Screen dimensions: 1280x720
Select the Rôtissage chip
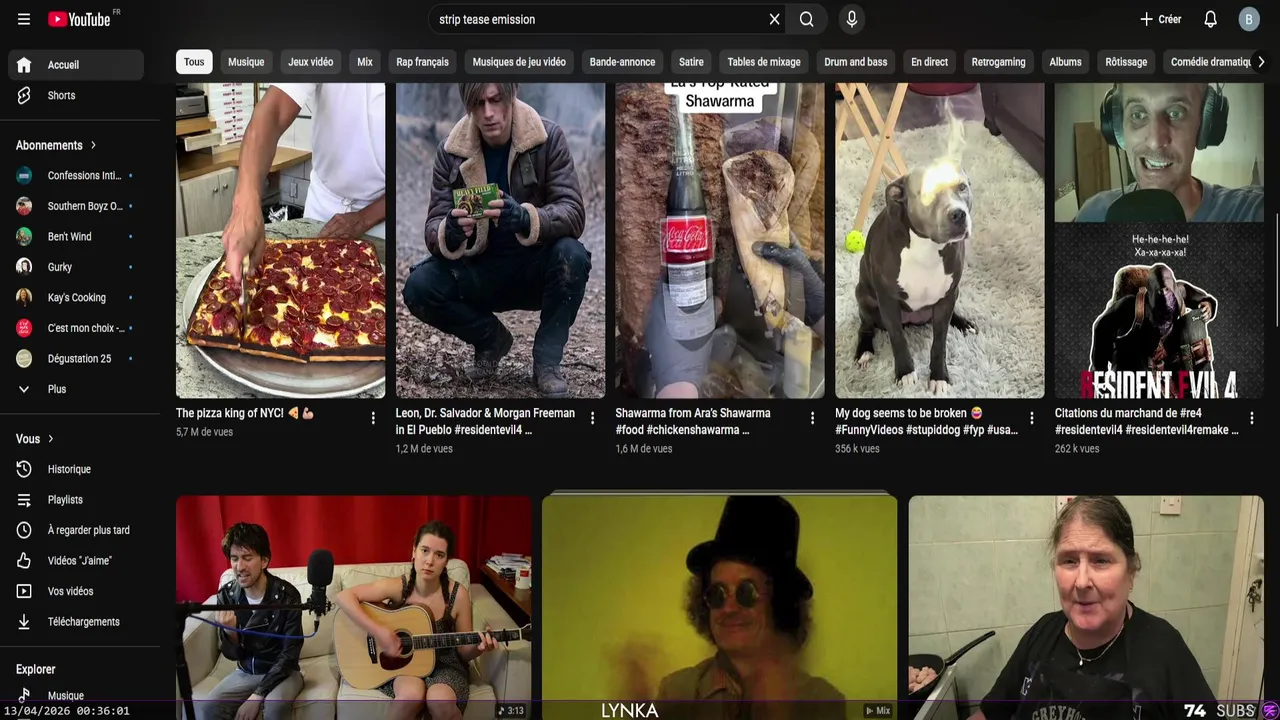[1126, 62]
